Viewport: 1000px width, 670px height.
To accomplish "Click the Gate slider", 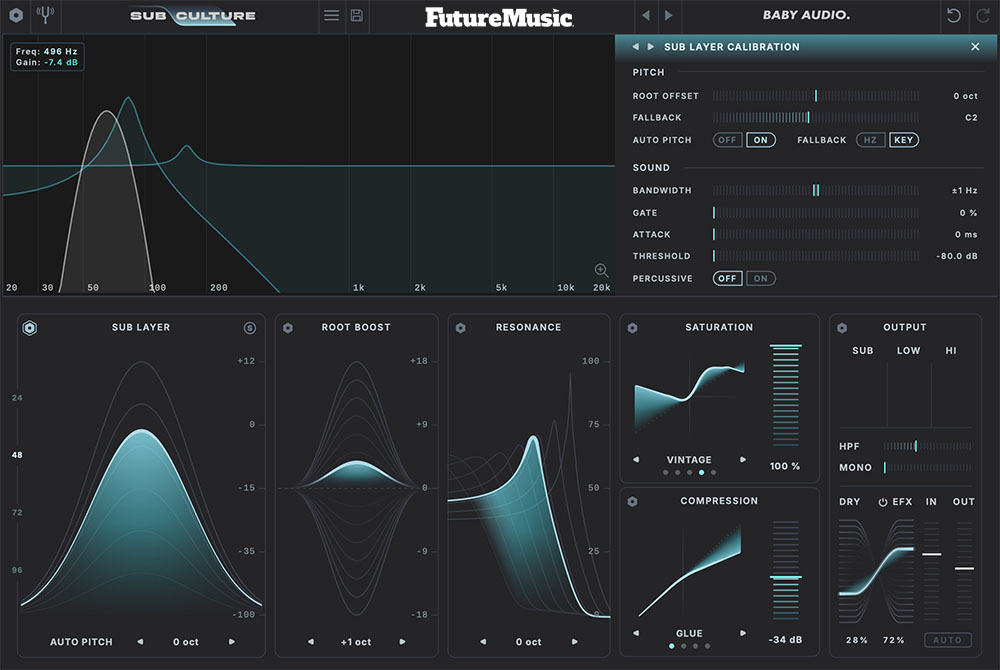I will point(816,212).
